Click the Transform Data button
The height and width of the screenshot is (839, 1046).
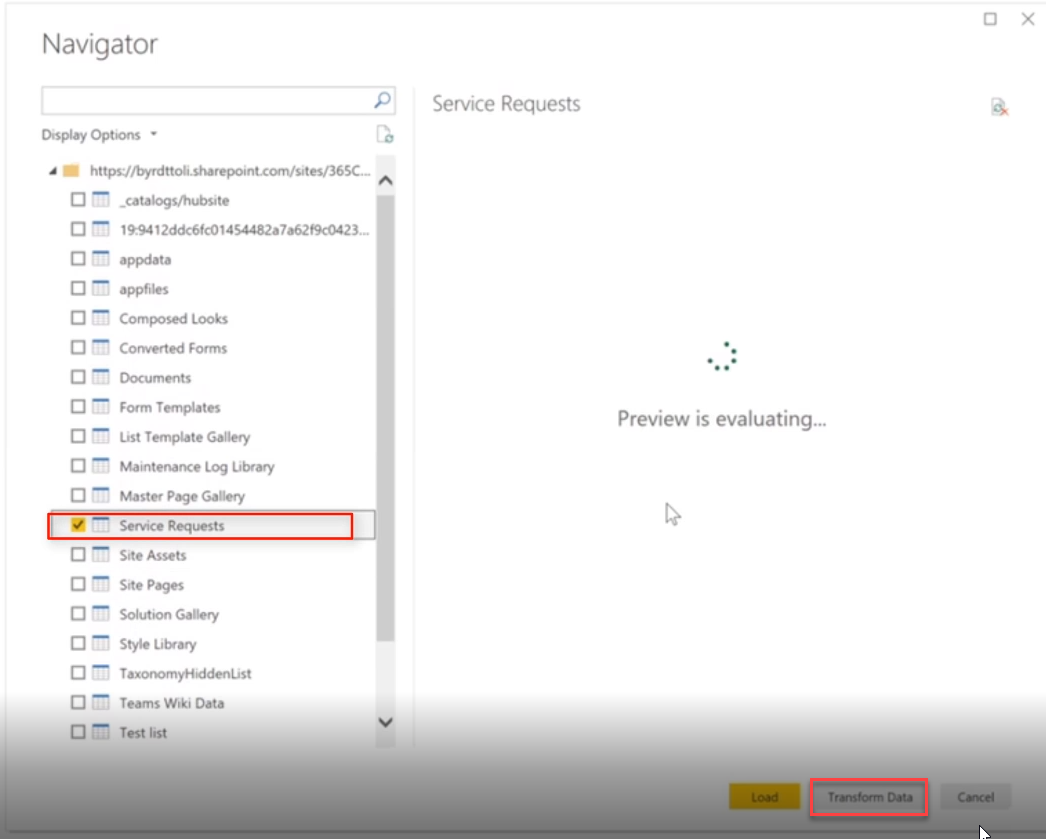869,797
